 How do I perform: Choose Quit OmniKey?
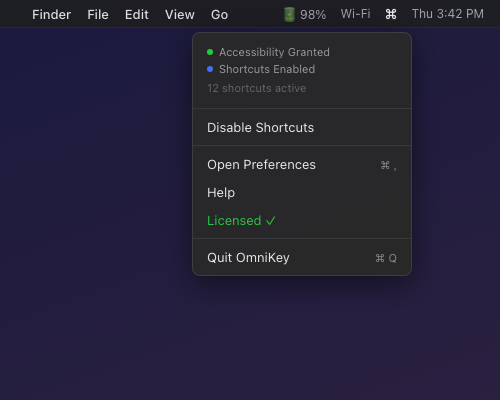(302, 258)
